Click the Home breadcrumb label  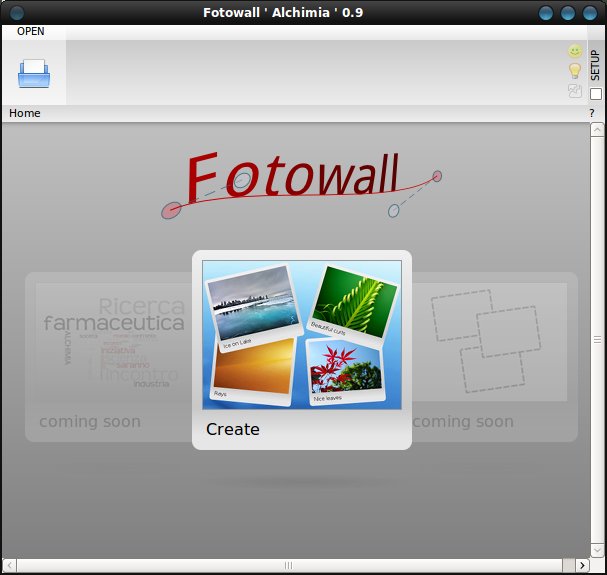pyautogui.click(x=25, y=113)
